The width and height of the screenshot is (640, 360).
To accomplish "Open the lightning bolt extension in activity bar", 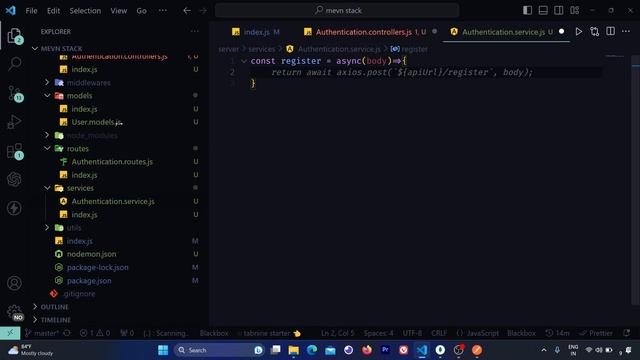I will click(14, 208).
